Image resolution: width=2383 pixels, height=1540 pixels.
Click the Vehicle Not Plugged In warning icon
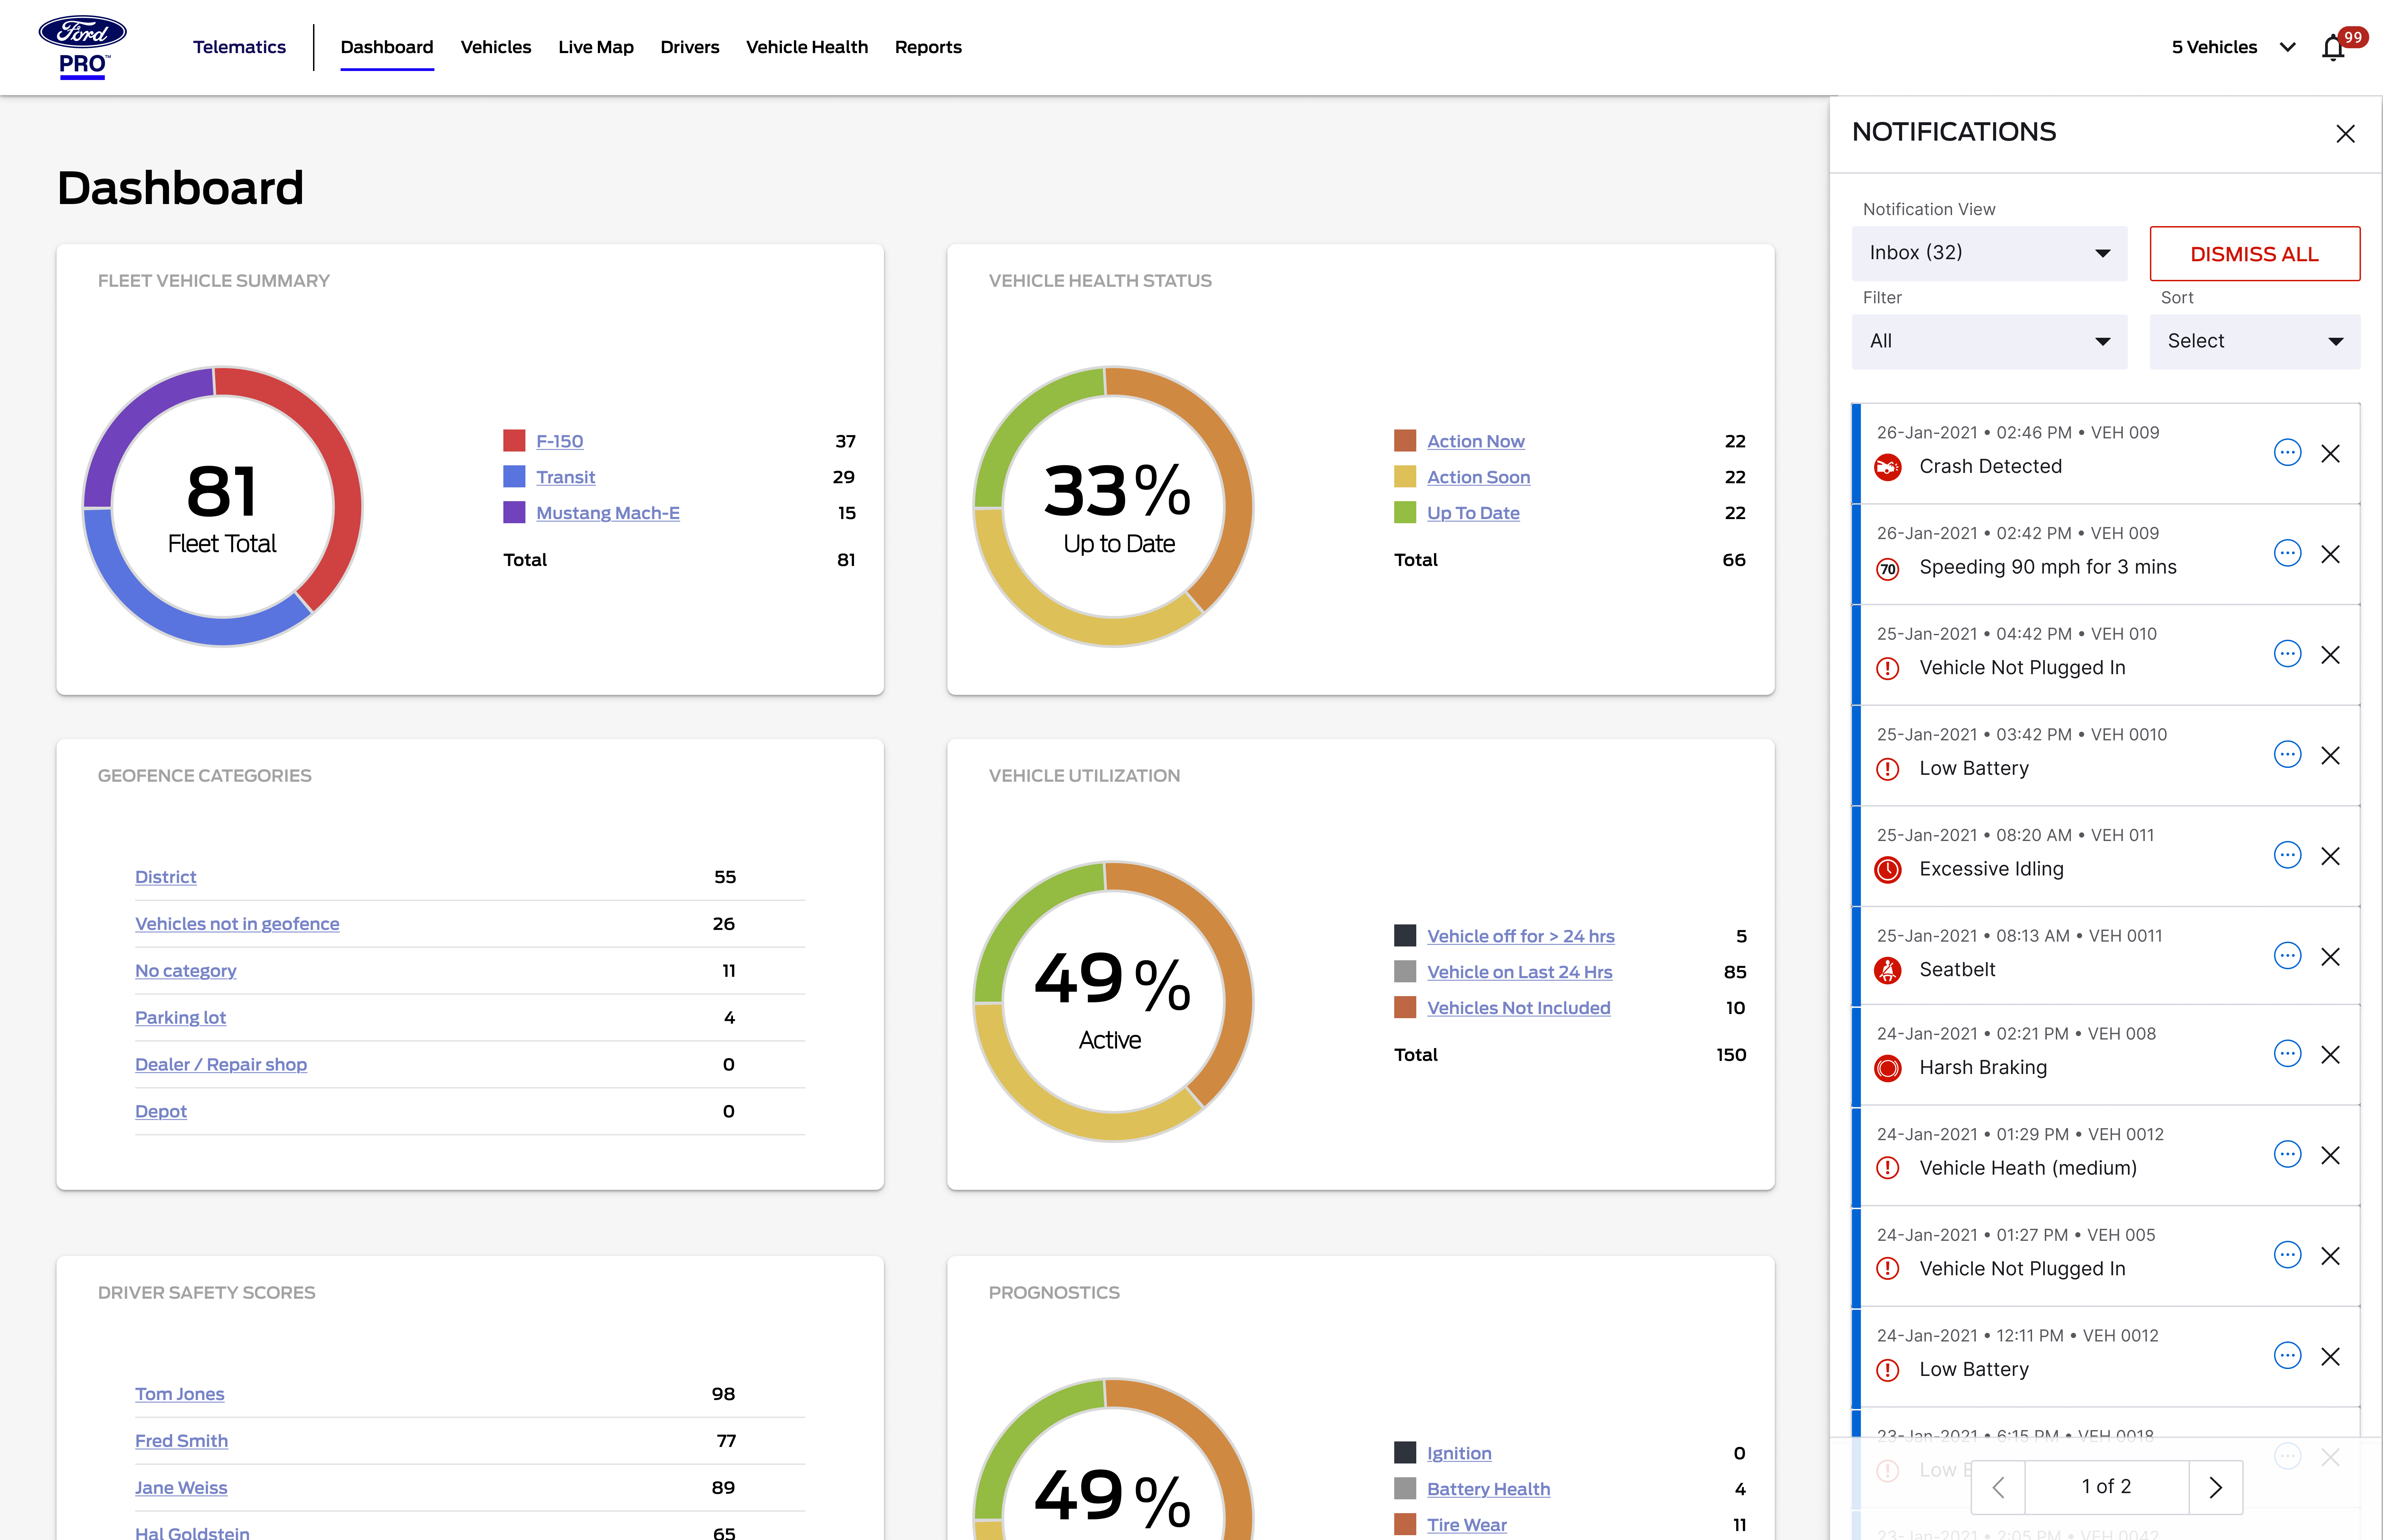[x=1888, y=668]
